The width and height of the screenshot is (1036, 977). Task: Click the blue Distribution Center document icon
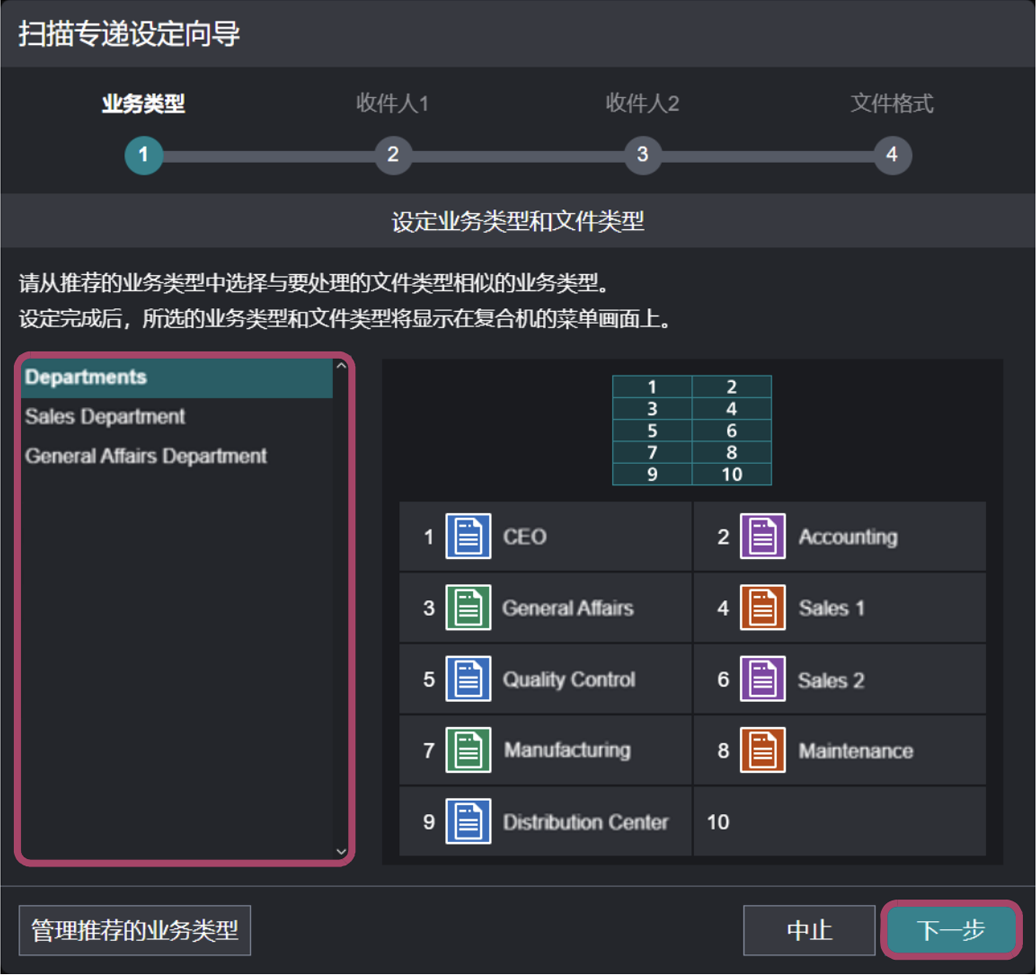[x=468, y=822]
